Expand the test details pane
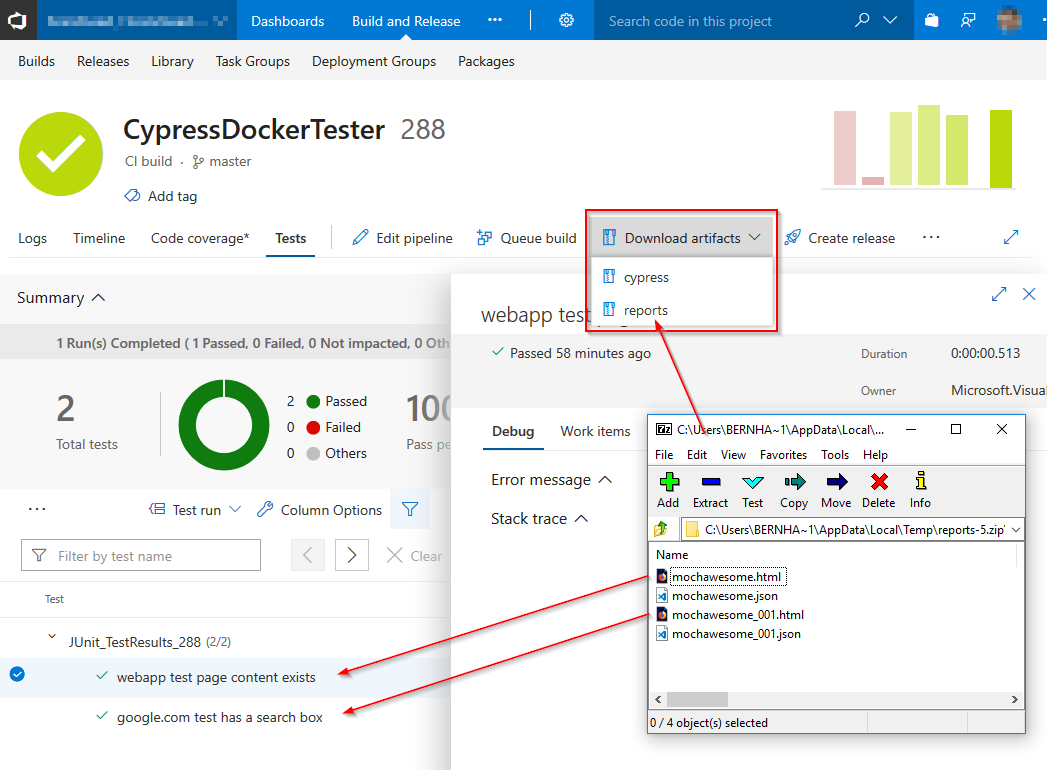The height and width of the screenshot is (770, 1047). [x=999, y=294]
